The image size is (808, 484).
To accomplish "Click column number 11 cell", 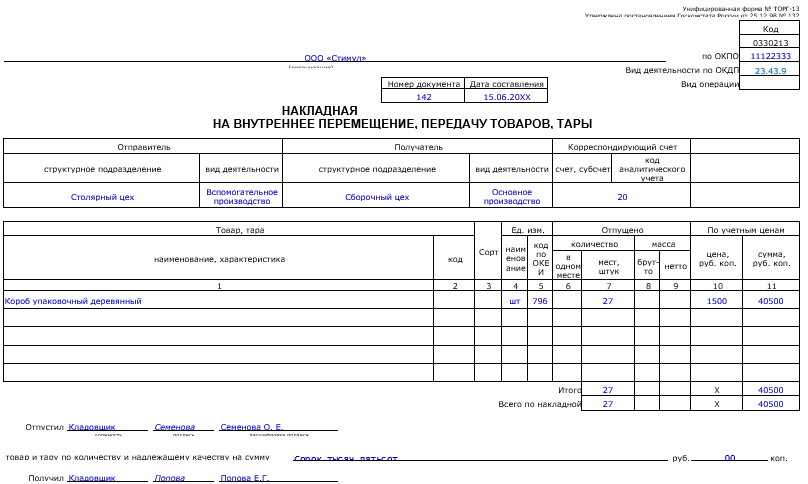I will tap(771, 286).
